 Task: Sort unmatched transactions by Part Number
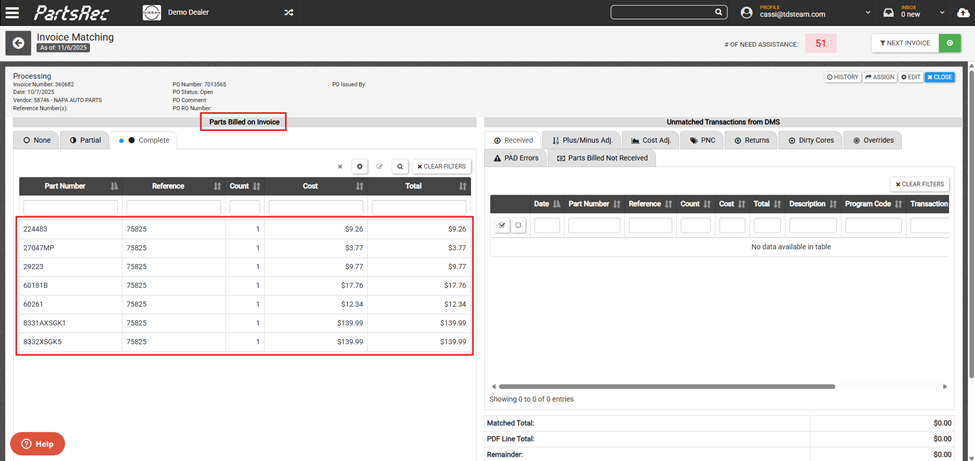[617, 204]
